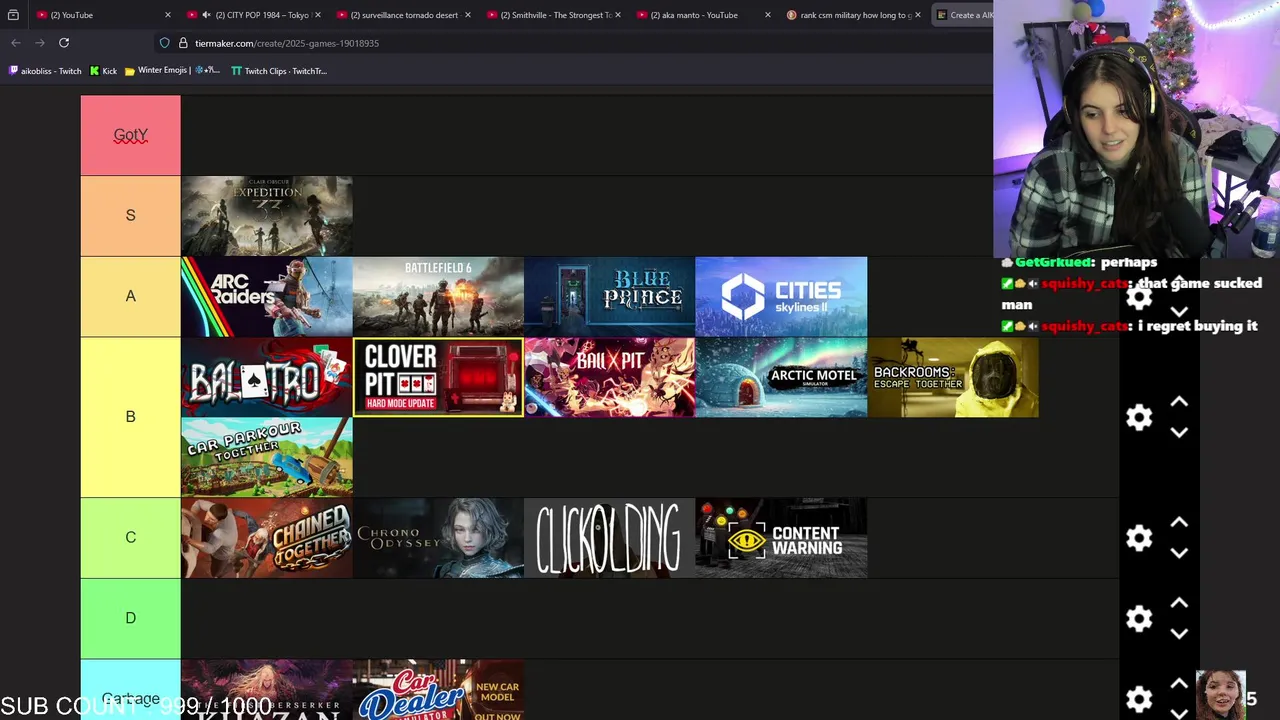Close the rank csm military tab
This screenshot has height=720, width=1280.
[917, 15]
